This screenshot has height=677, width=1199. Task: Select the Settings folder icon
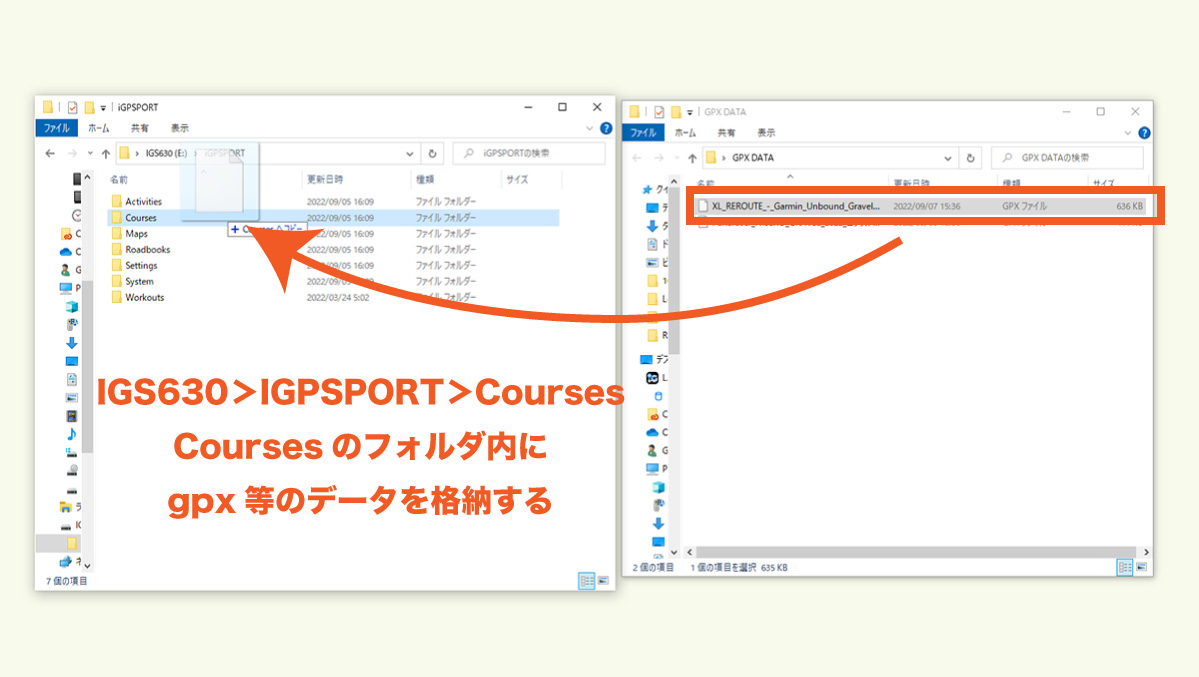[x=116, y=265]
